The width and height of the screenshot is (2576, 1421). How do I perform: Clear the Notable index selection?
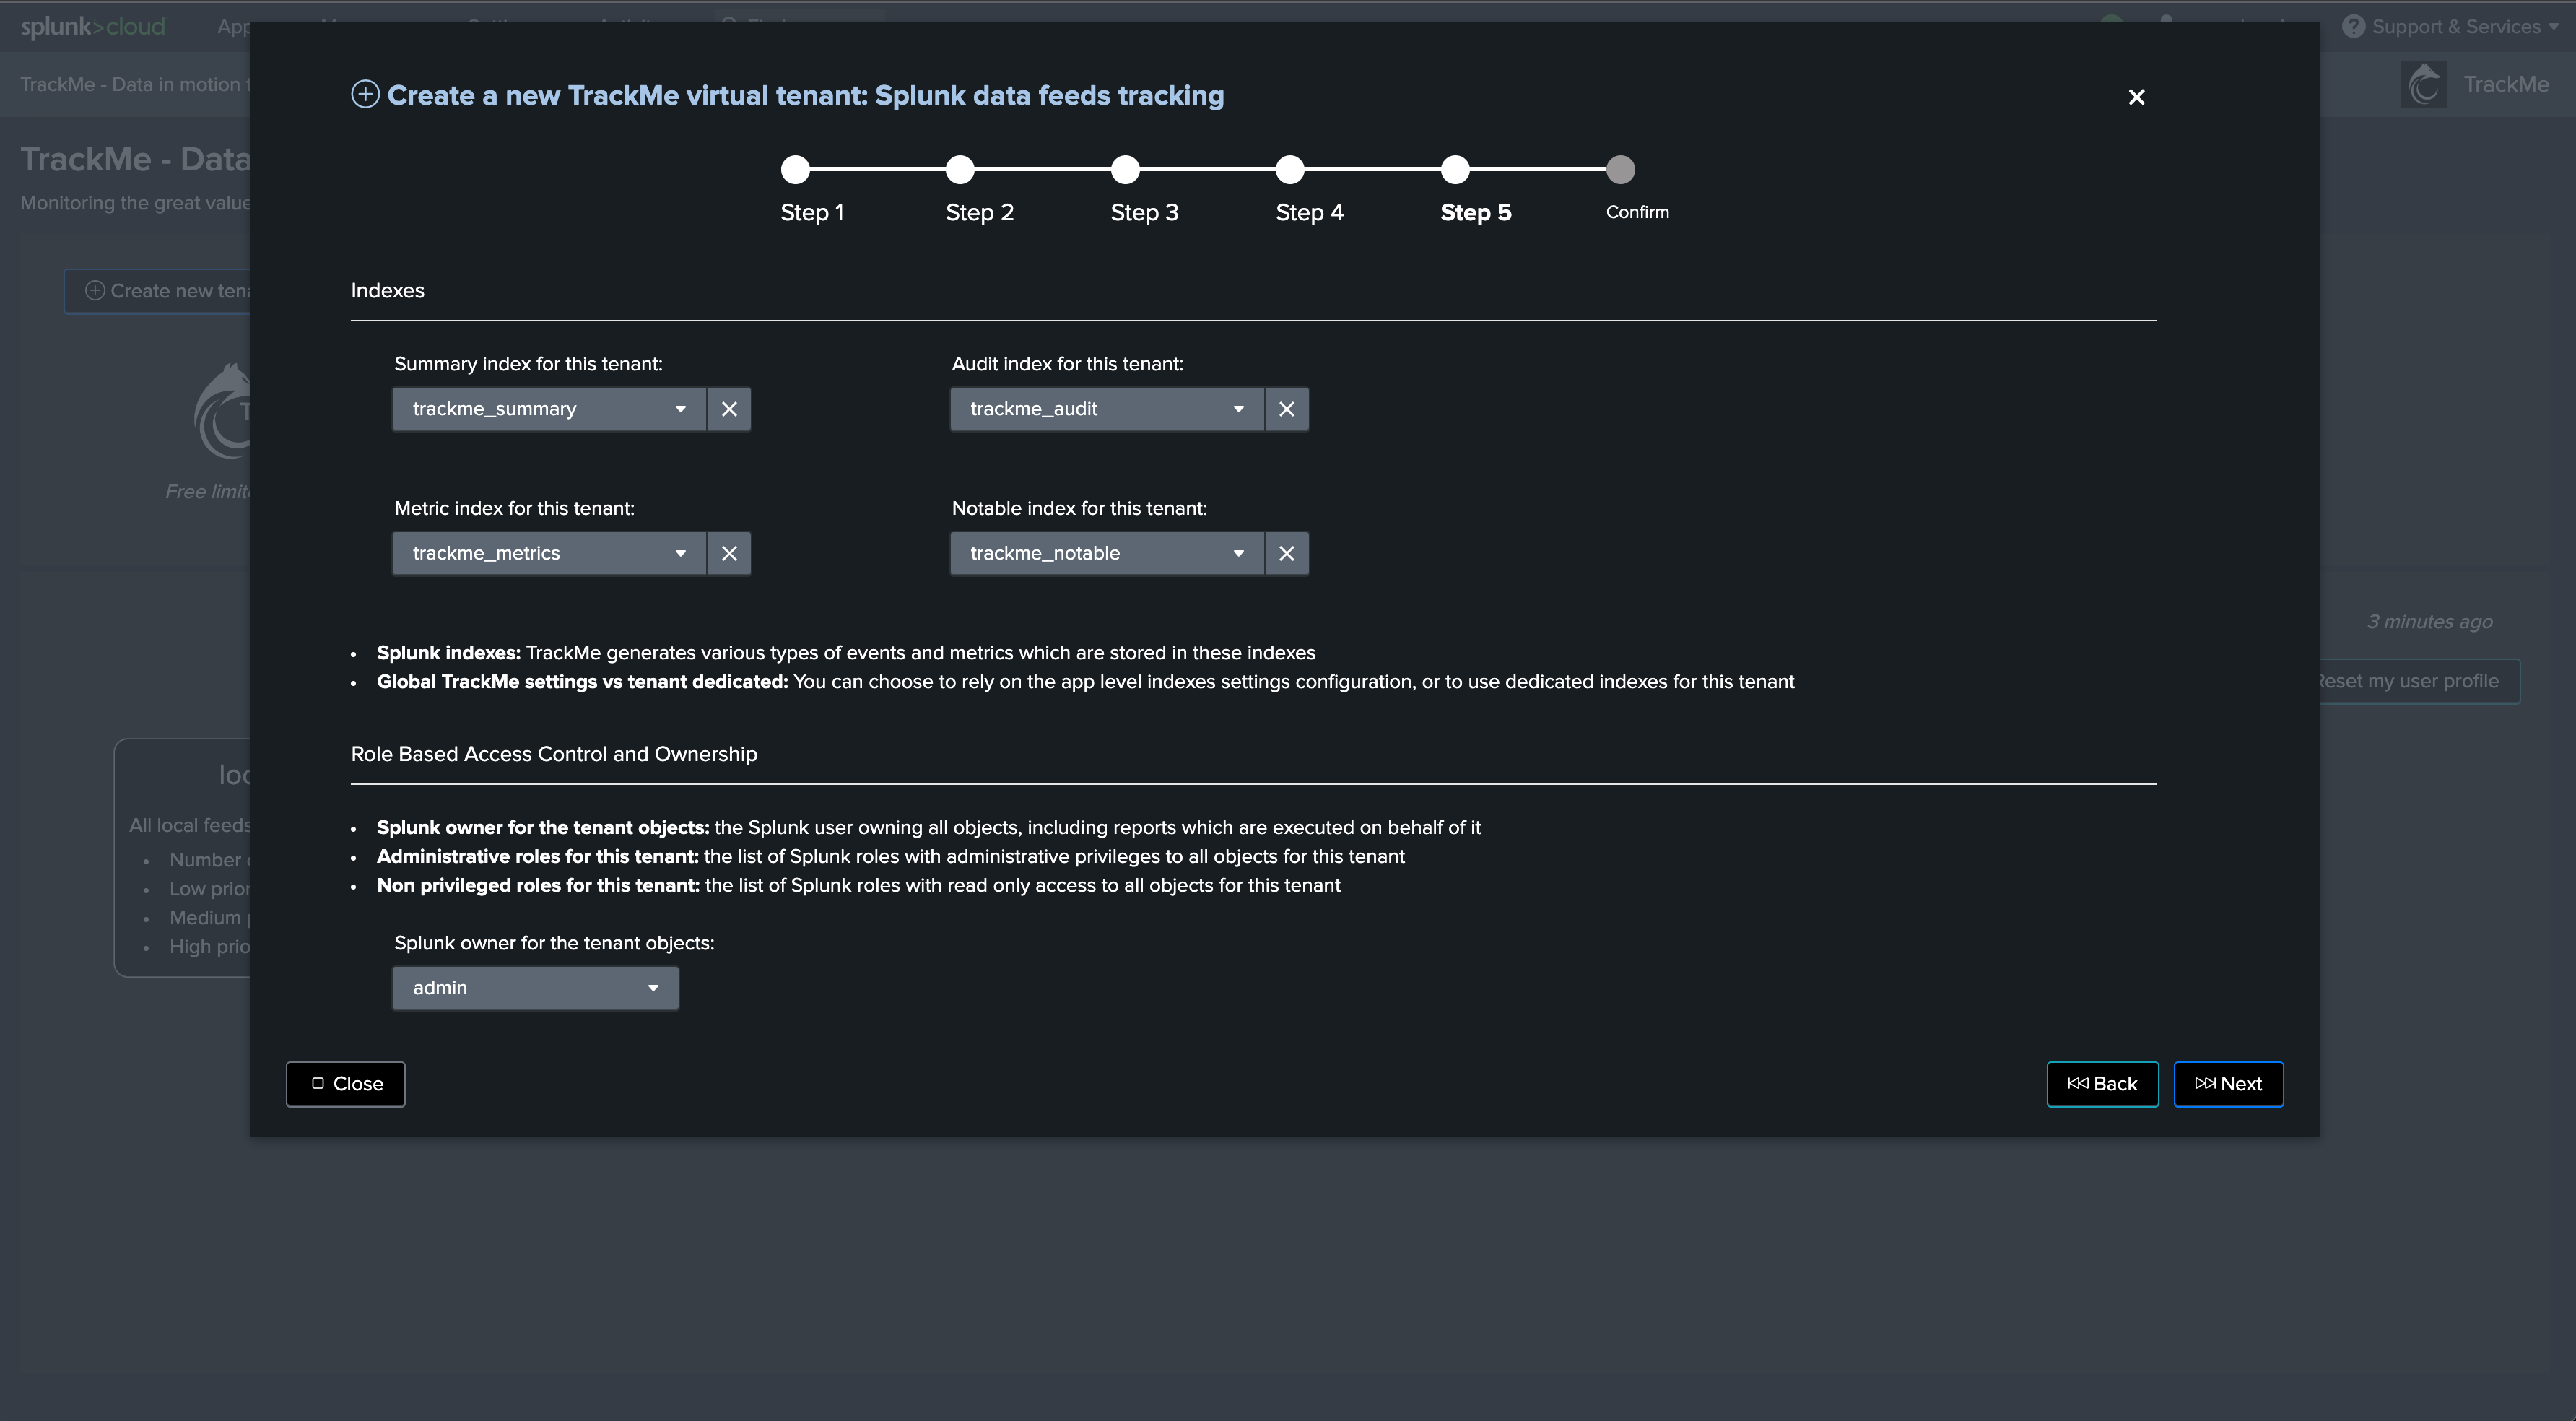pos(1286,553)
